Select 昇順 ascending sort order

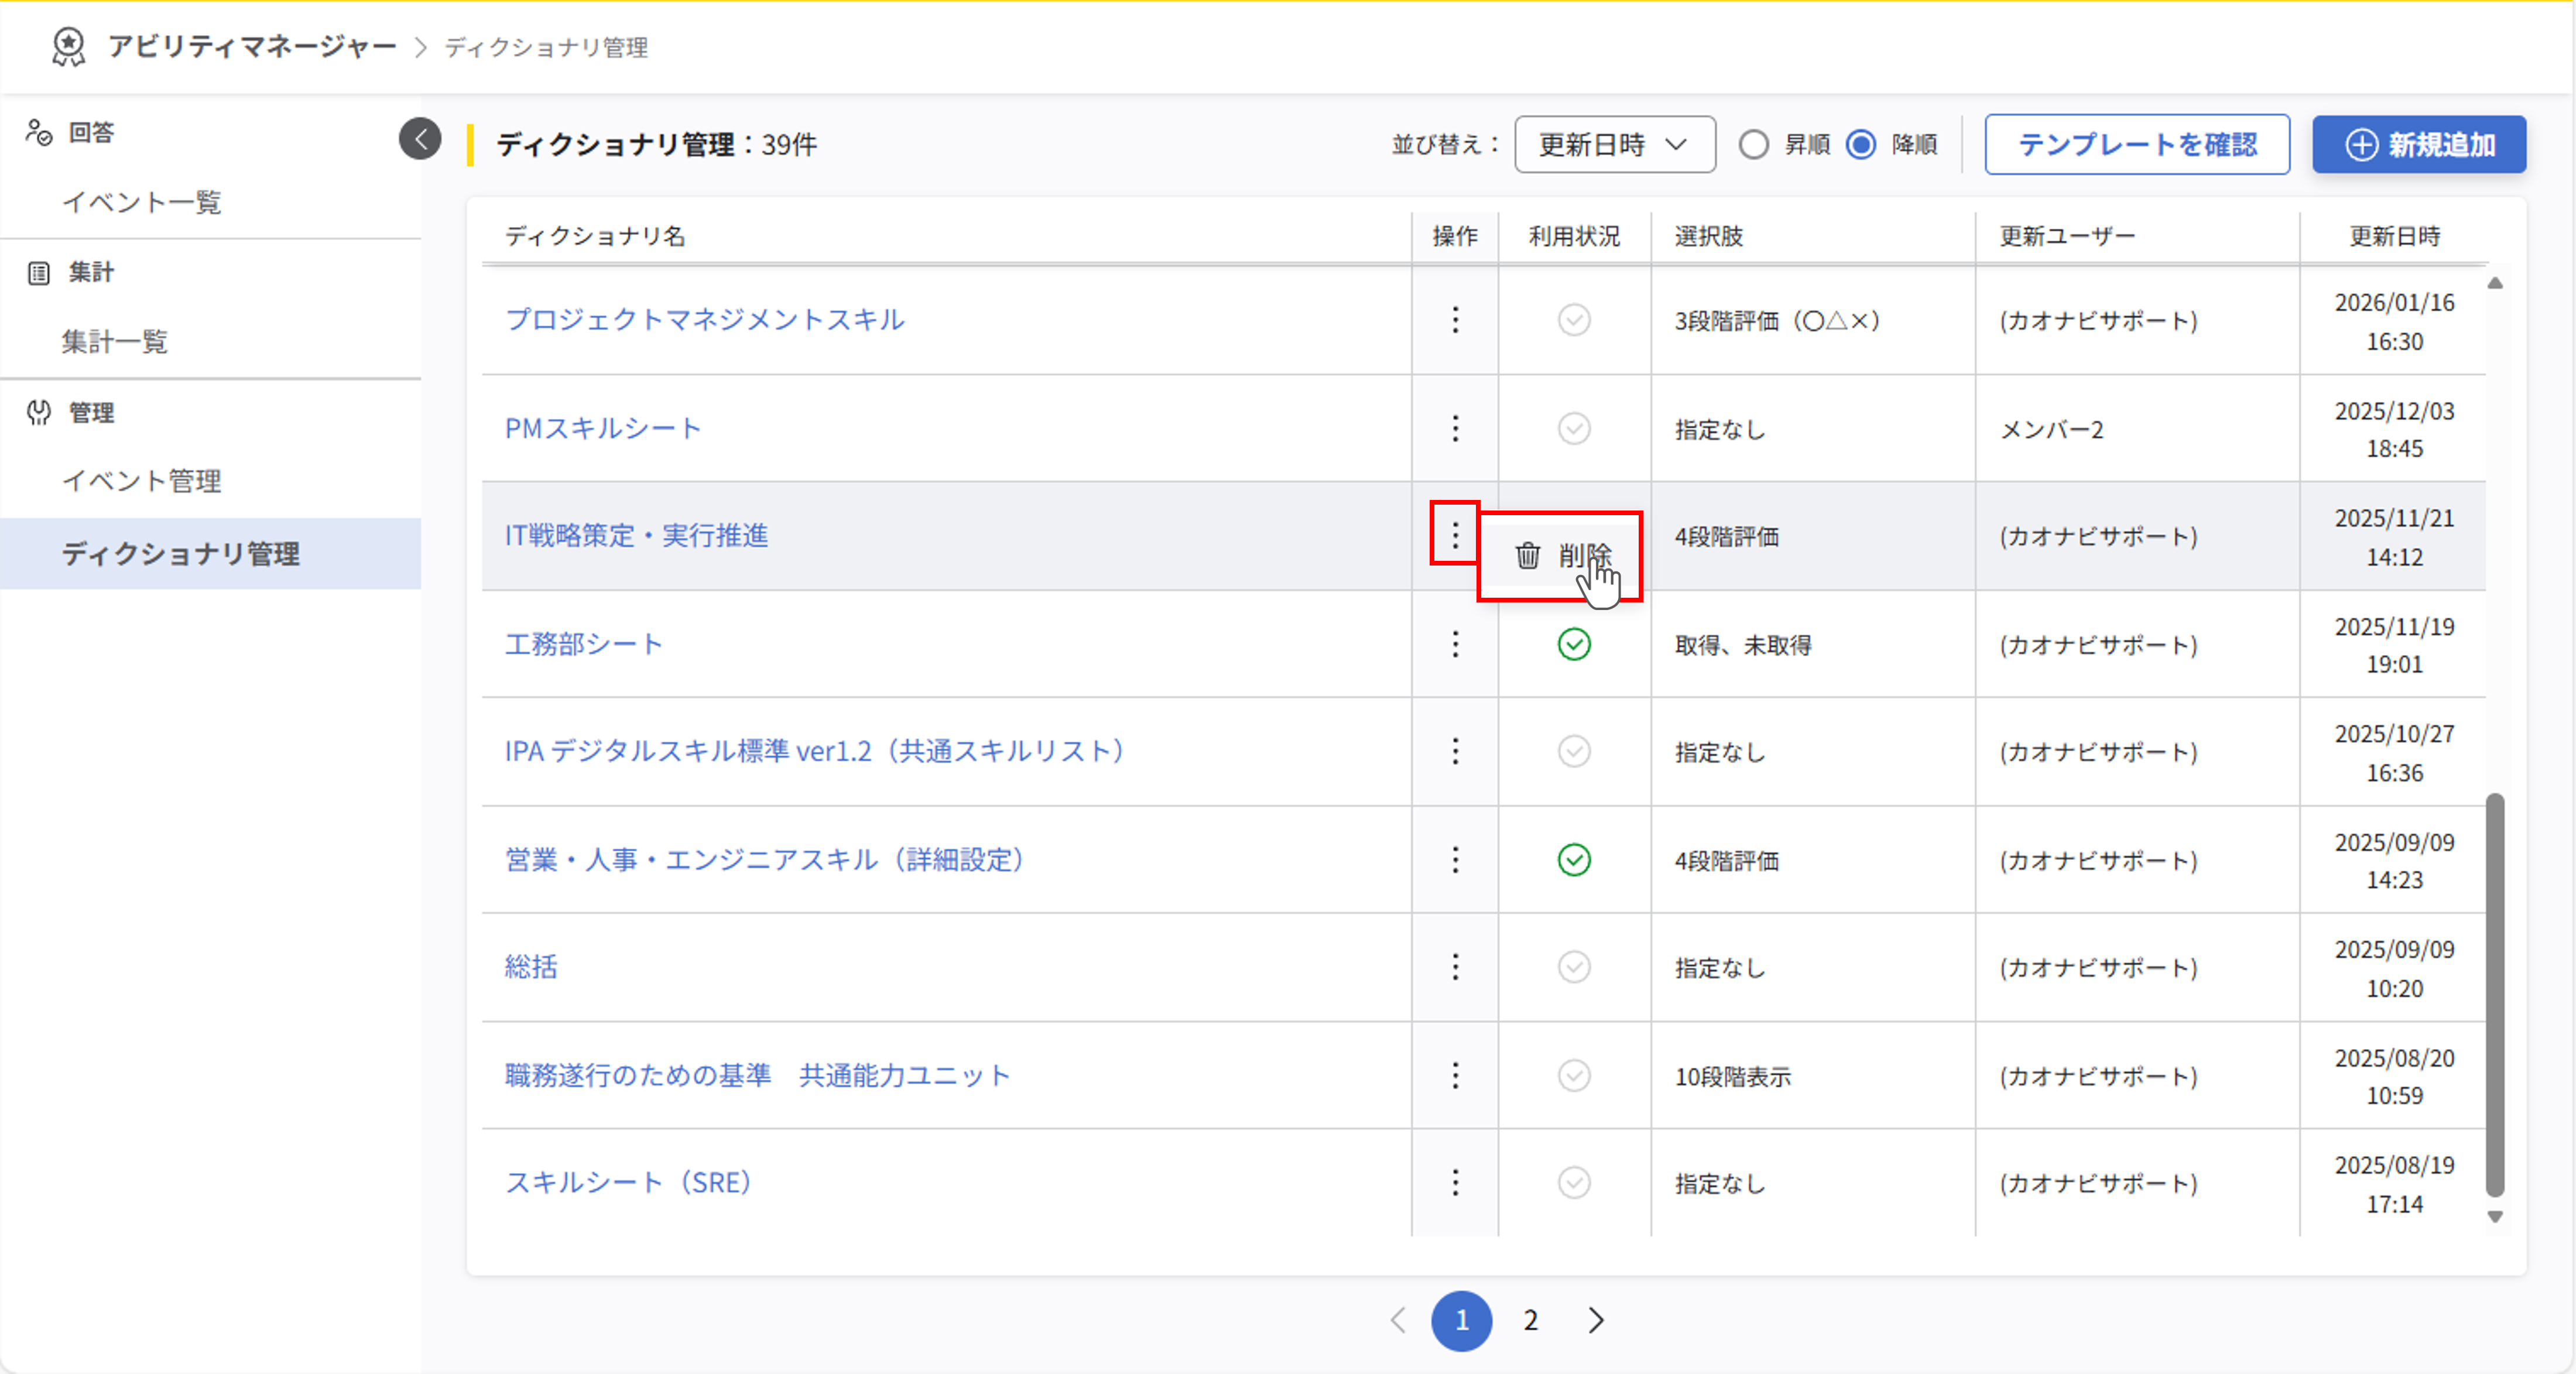point(1753,145)
